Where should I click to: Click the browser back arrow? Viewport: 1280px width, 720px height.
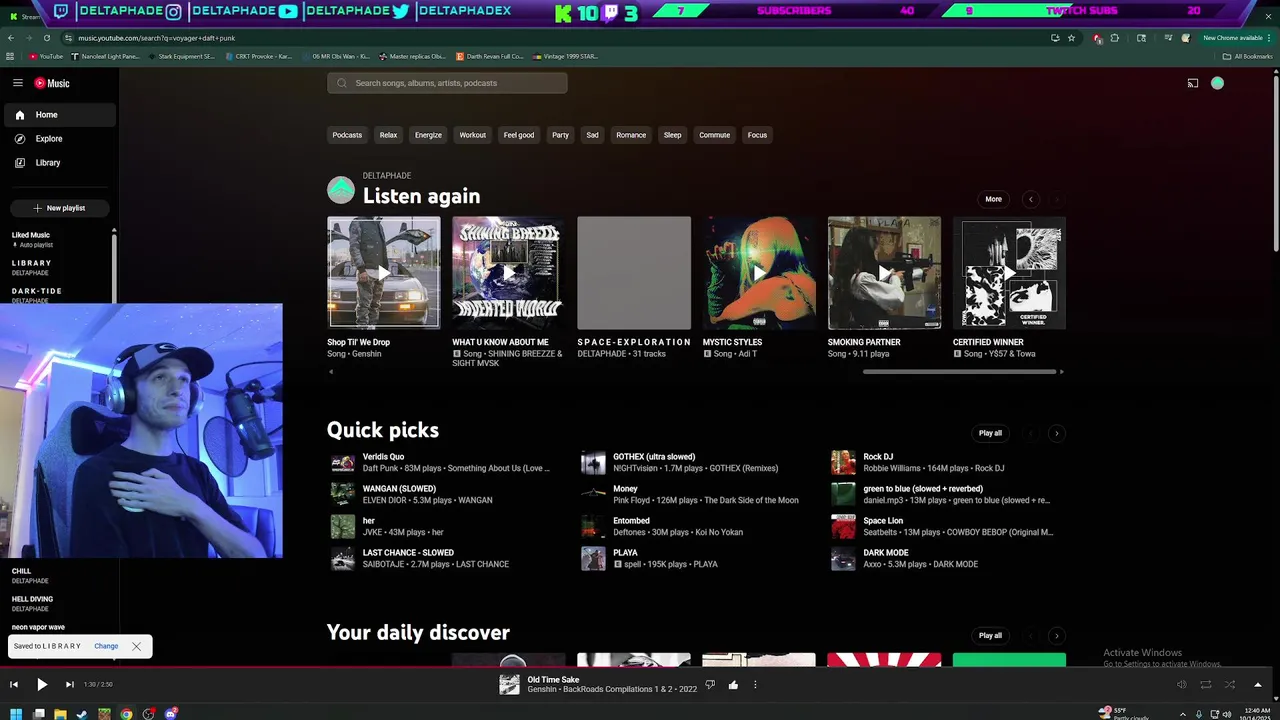[x=11, y=38]
